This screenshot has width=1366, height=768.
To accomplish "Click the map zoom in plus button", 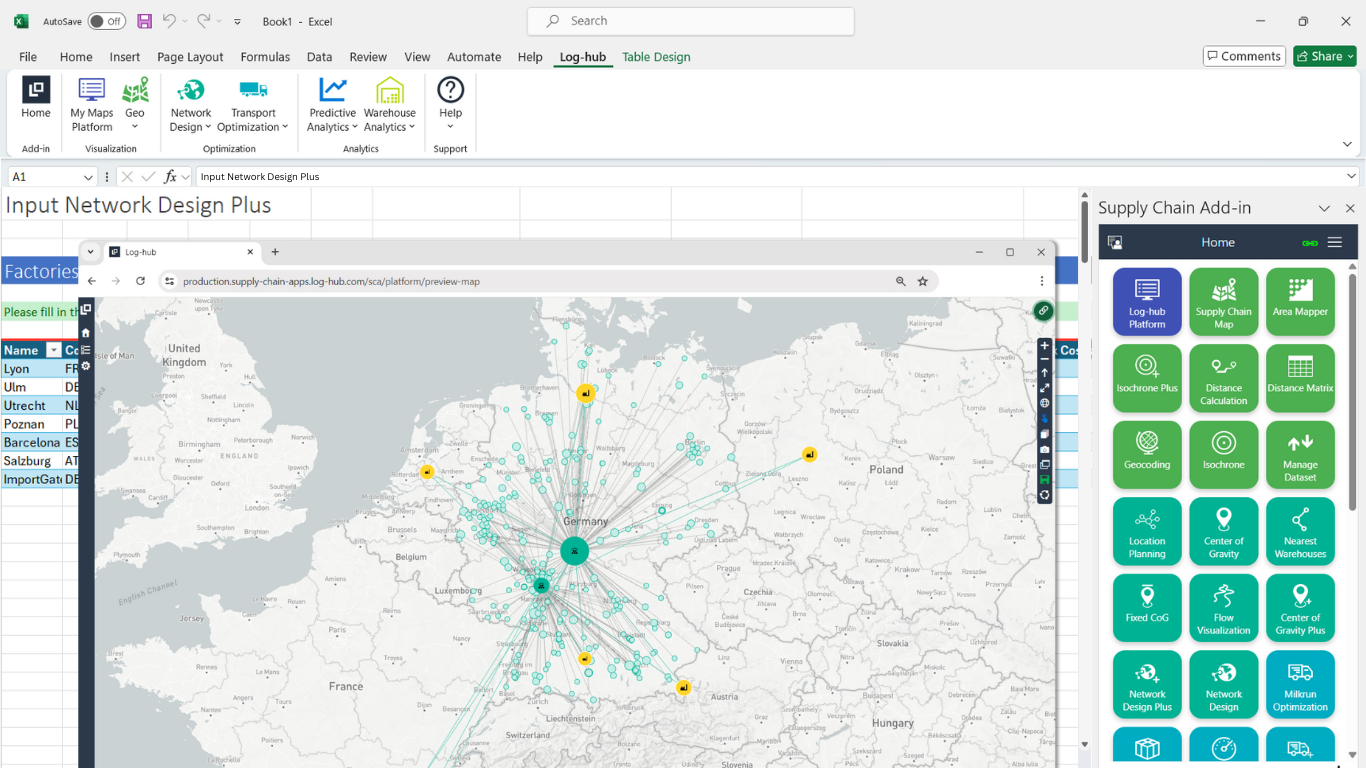I will [x=1044, y=346].
